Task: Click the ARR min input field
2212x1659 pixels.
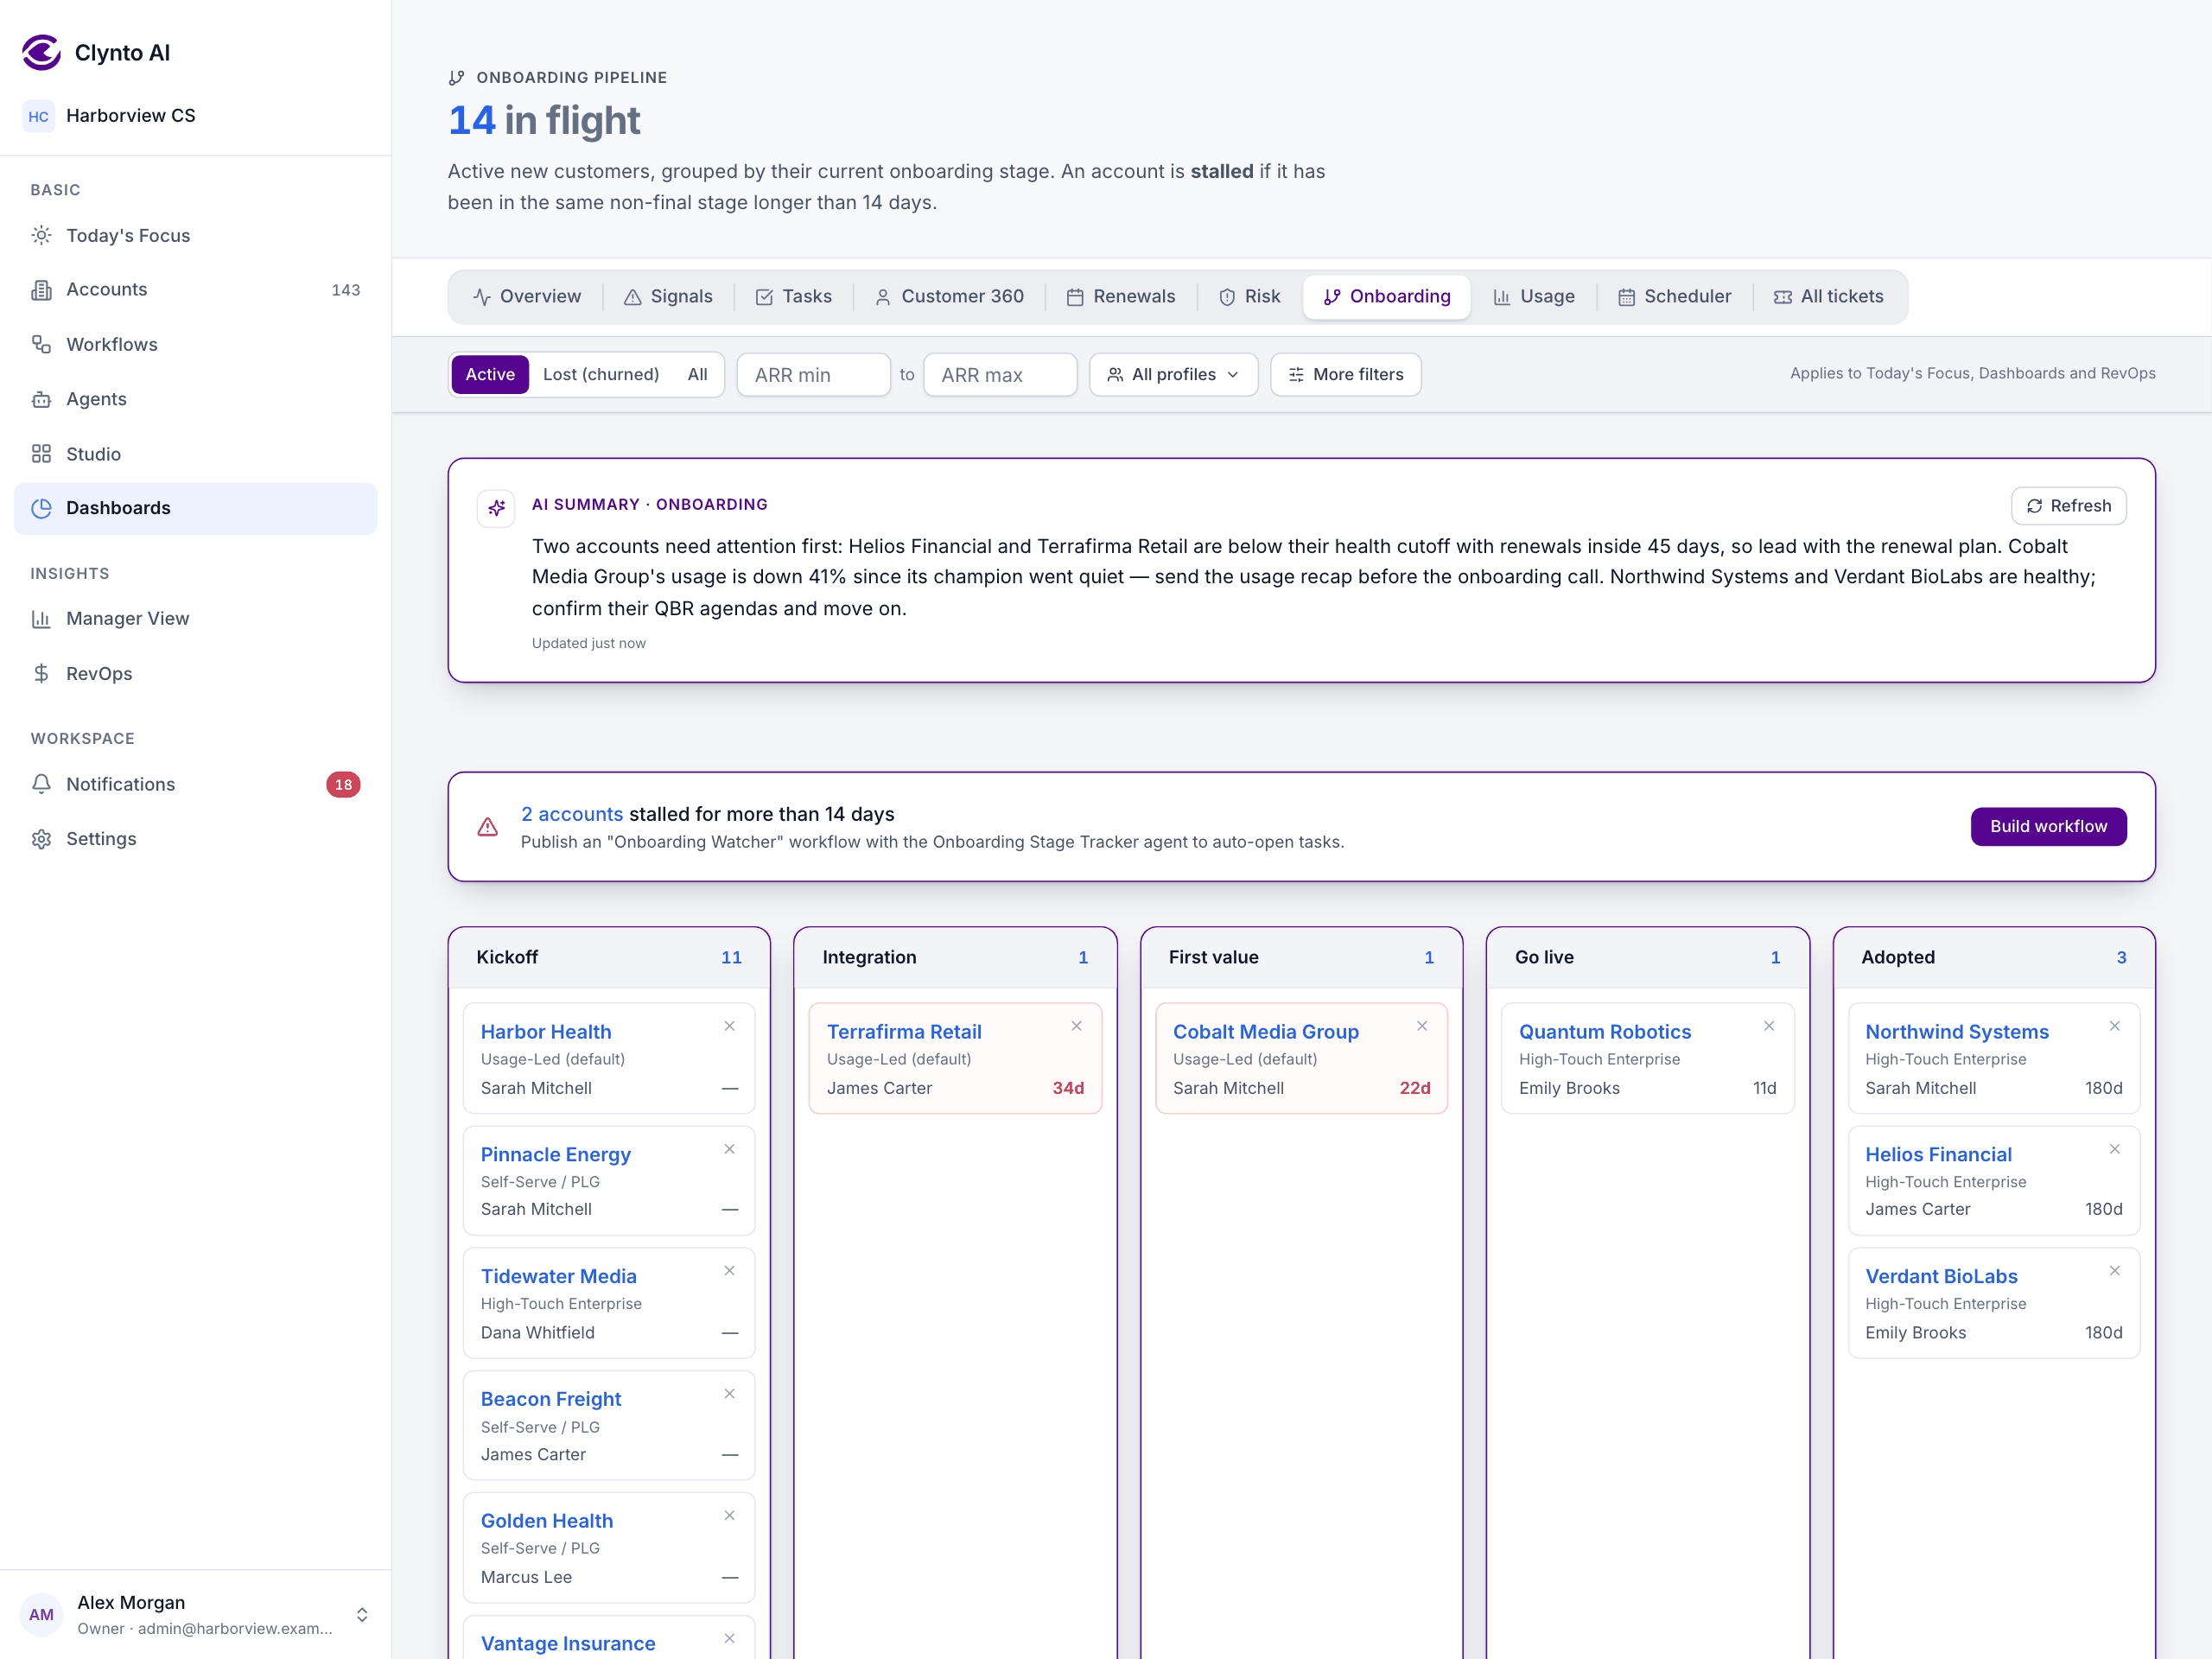Action: [813, 374]
